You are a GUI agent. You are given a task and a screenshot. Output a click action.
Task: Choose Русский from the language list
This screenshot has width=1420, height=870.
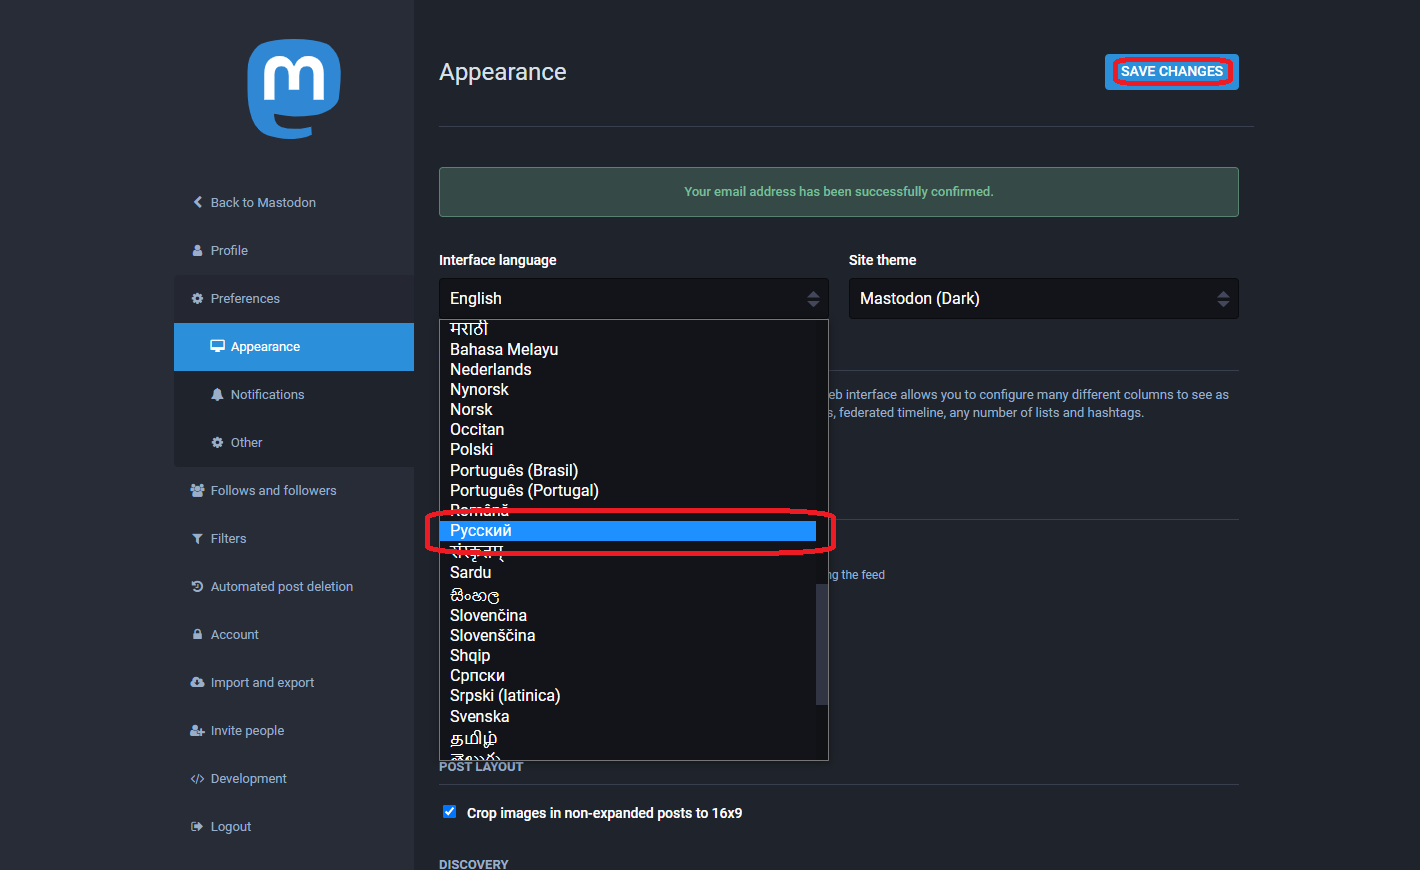coord(628,531)
